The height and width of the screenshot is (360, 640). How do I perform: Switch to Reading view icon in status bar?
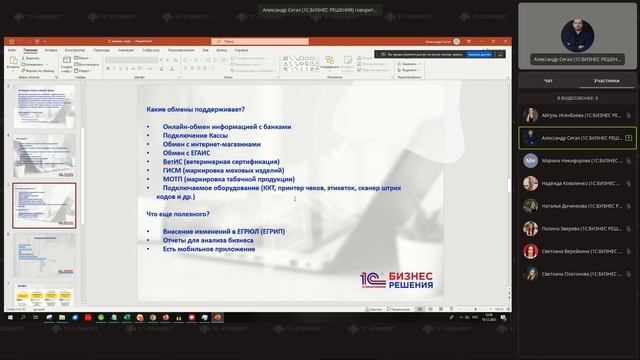(x=441, y=309)
